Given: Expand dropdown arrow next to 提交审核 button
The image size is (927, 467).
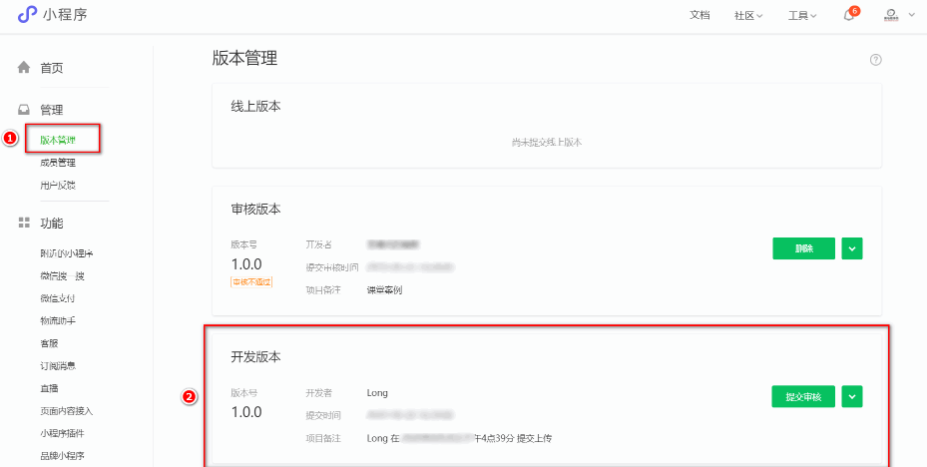Looking at the screenshot, I should tap(852, 397).
